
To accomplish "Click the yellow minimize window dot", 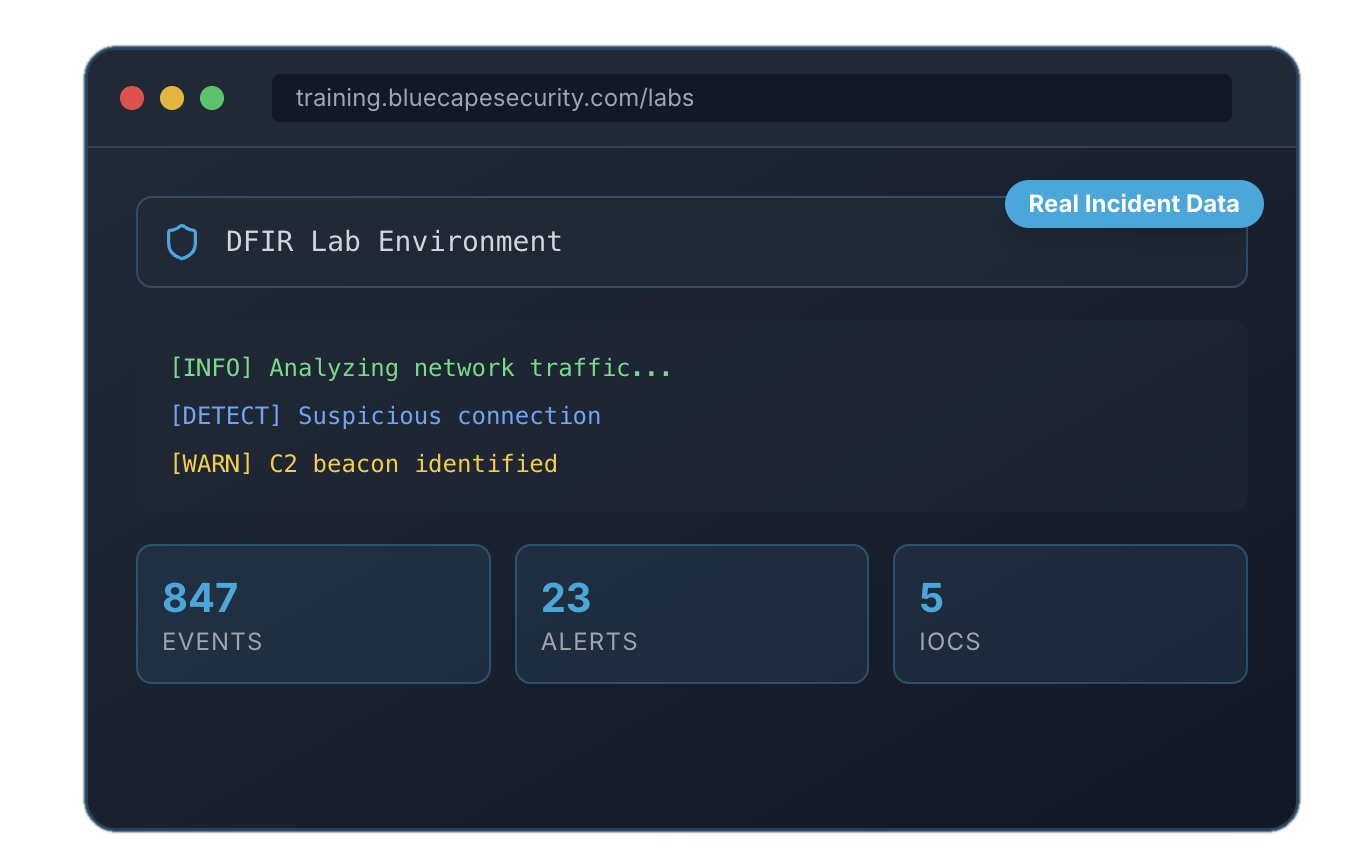I will click(172, 98).
